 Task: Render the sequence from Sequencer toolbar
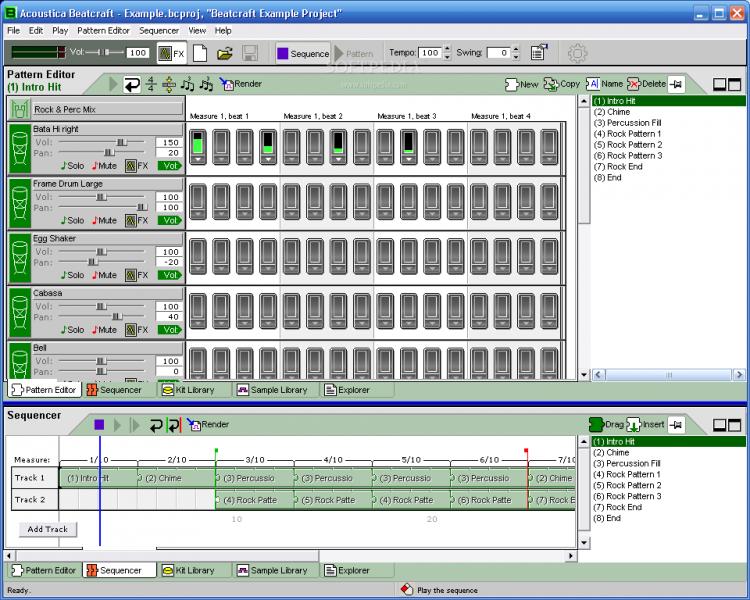(208, 424)
